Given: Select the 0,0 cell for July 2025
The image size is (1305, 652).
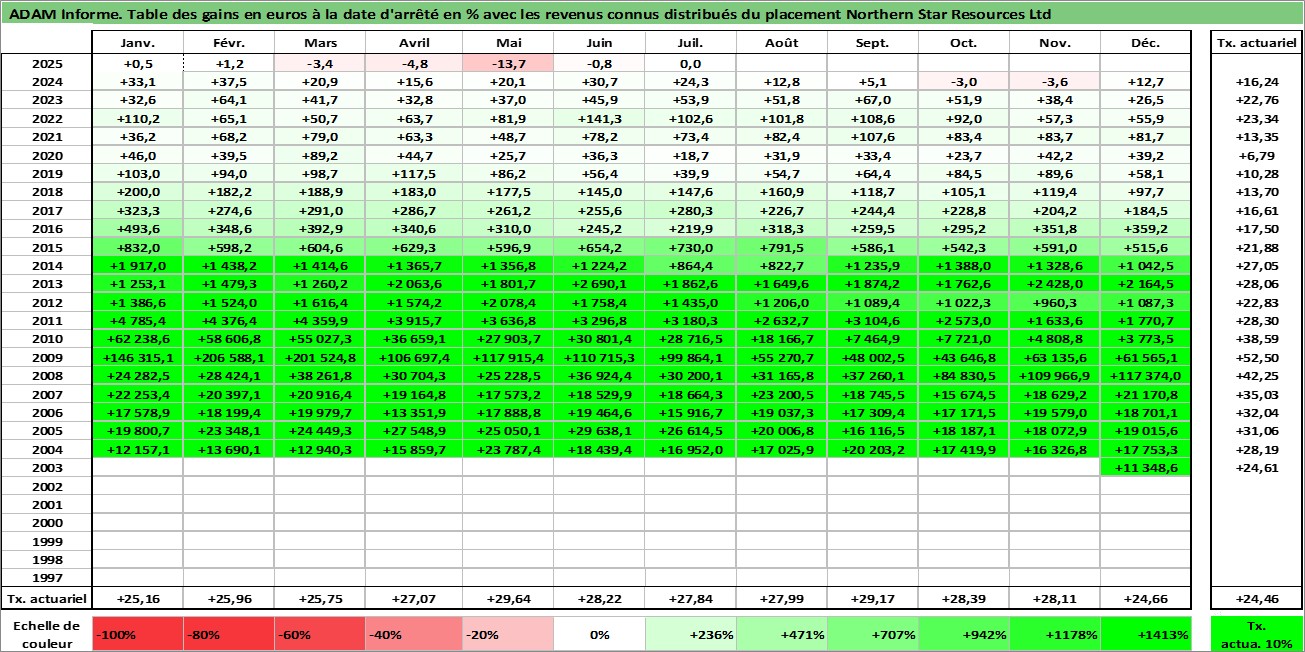Looking at the screenshot, I should pos(690,63).
